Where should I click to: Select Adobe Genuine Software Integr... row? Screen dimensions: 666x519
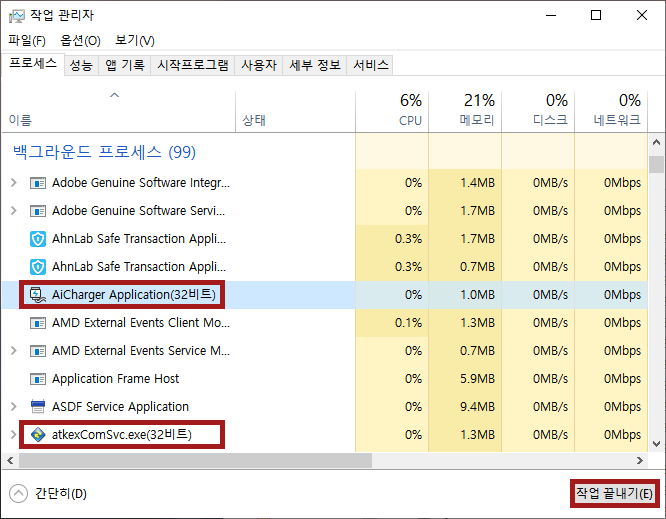[325, 183]
